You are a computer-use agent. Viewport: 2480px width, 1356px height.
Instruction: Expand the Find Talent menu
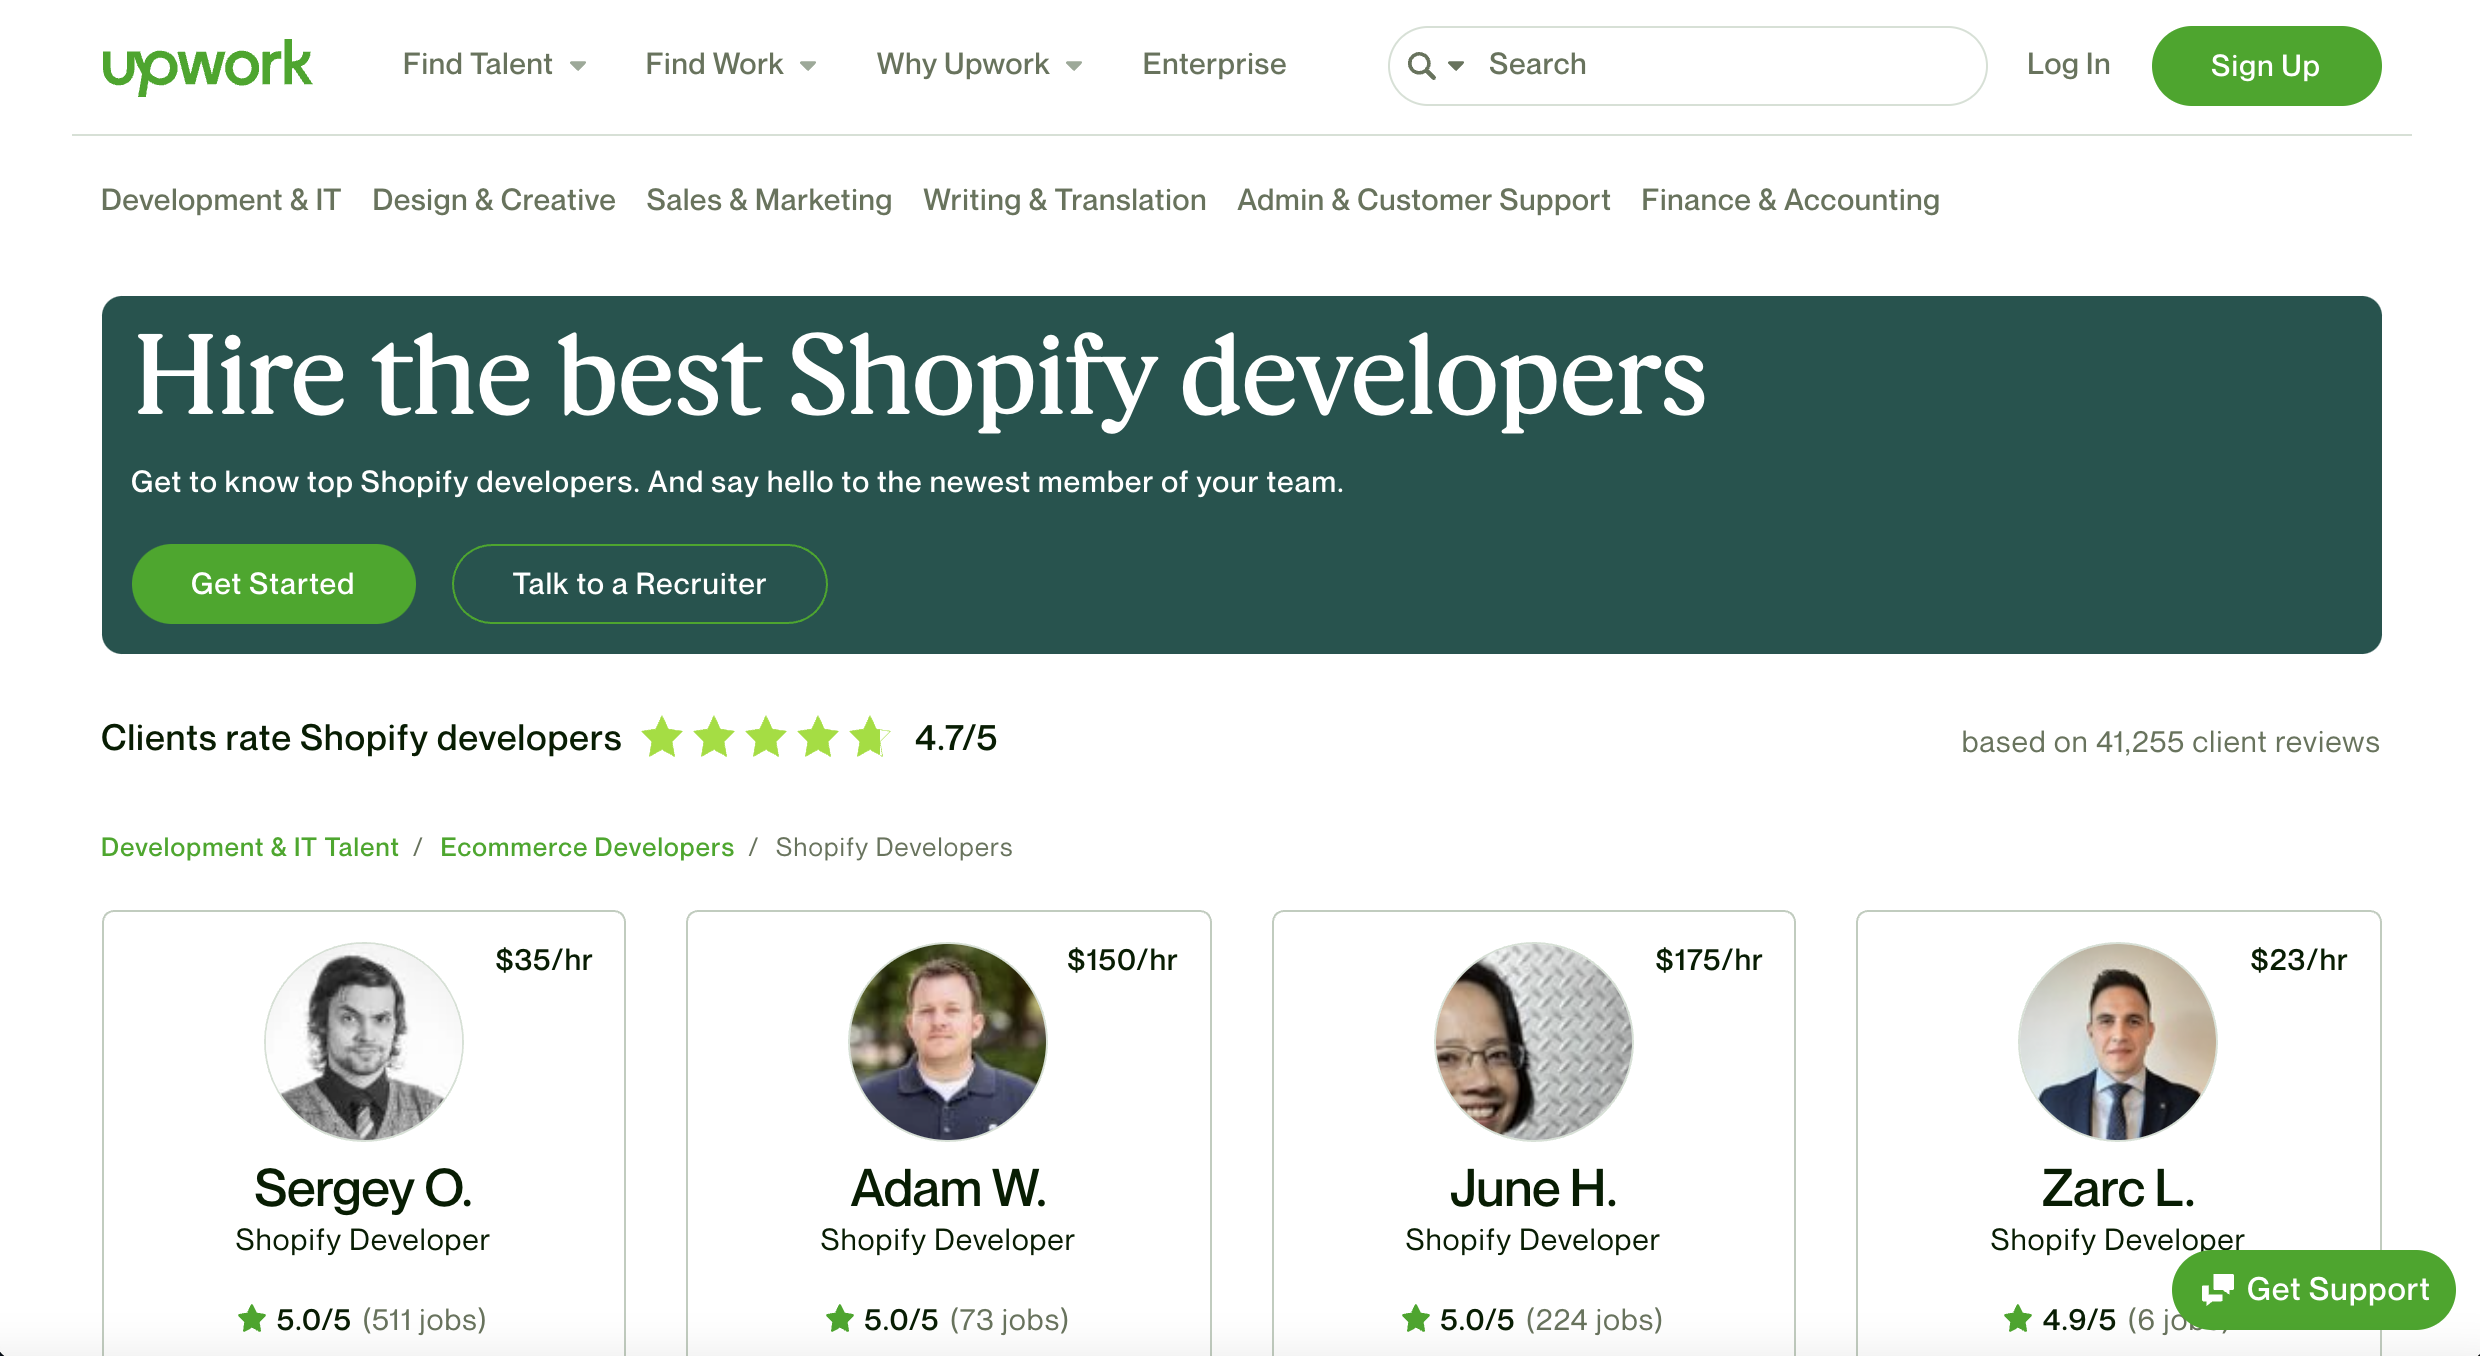pyautogui.click(x=494, y=65)
